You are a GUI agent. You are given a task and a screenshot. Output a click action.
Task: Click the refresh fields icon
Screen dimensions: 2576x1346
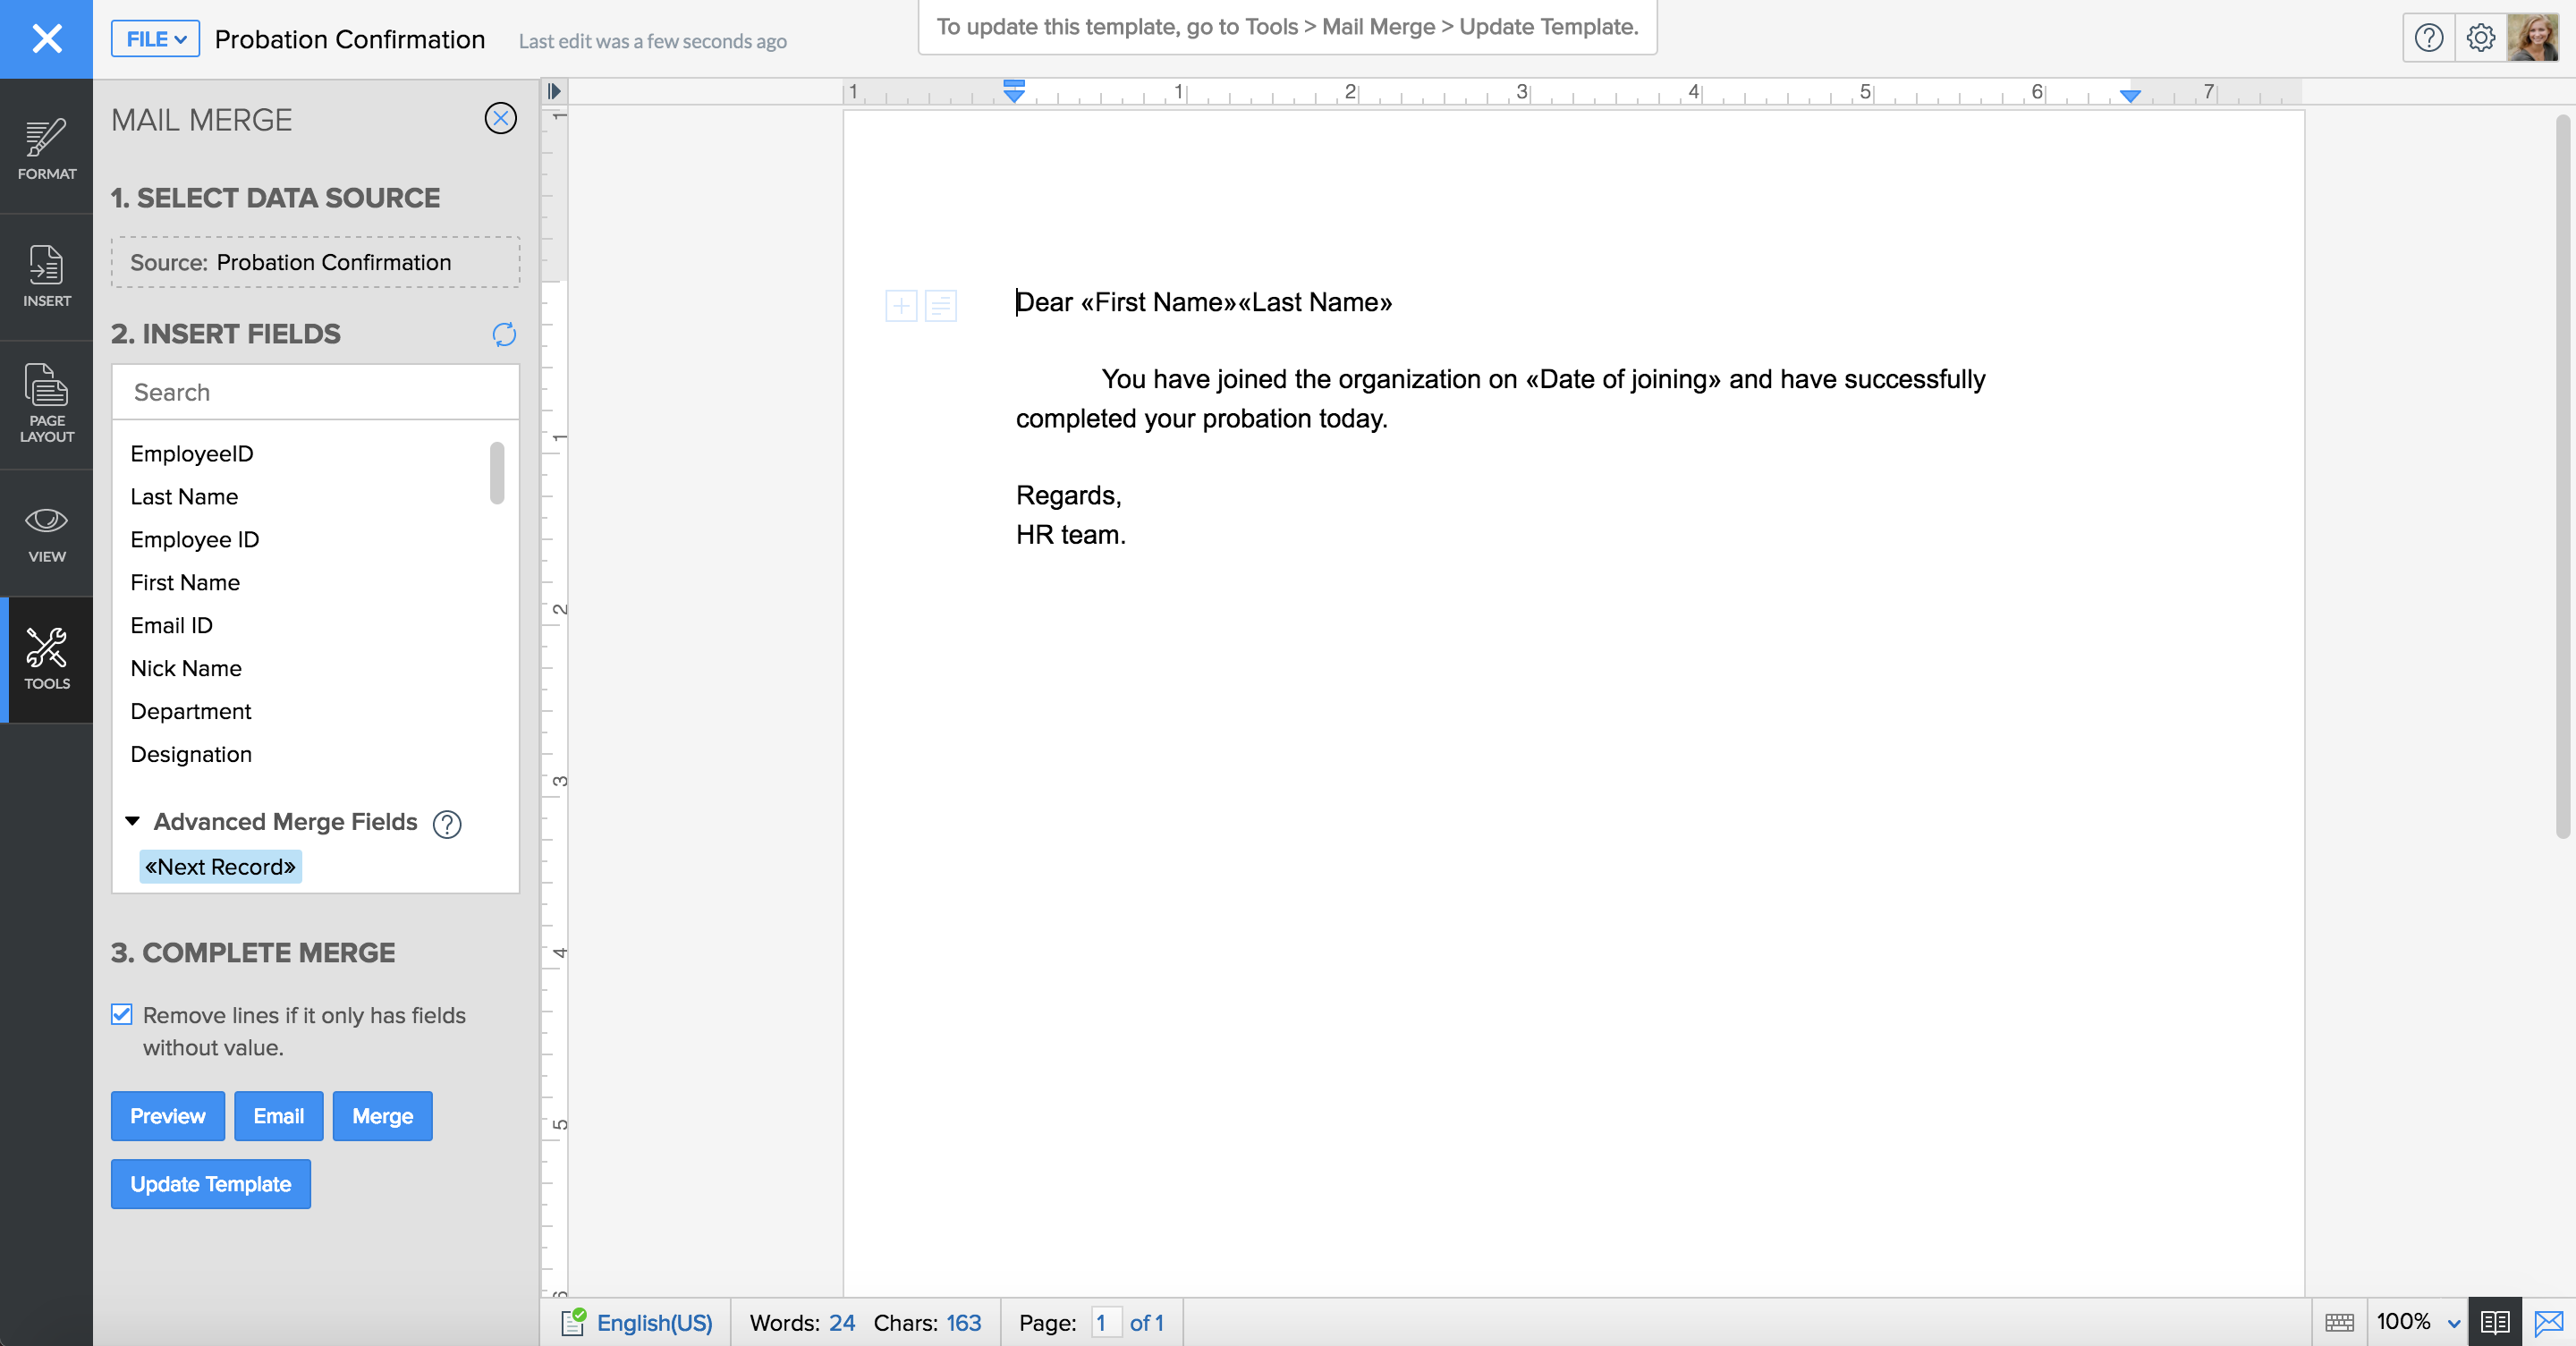504,334
